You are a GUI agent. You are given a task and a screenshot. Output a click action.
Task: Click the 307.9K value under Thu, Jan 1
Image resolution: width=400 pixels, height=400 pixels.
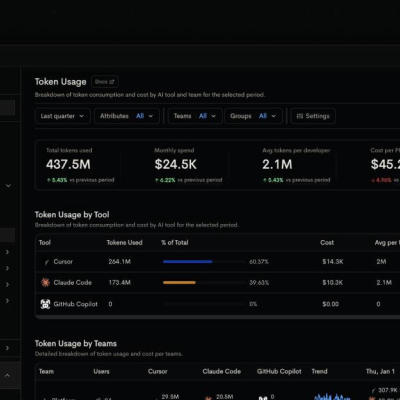pos(387,390)
